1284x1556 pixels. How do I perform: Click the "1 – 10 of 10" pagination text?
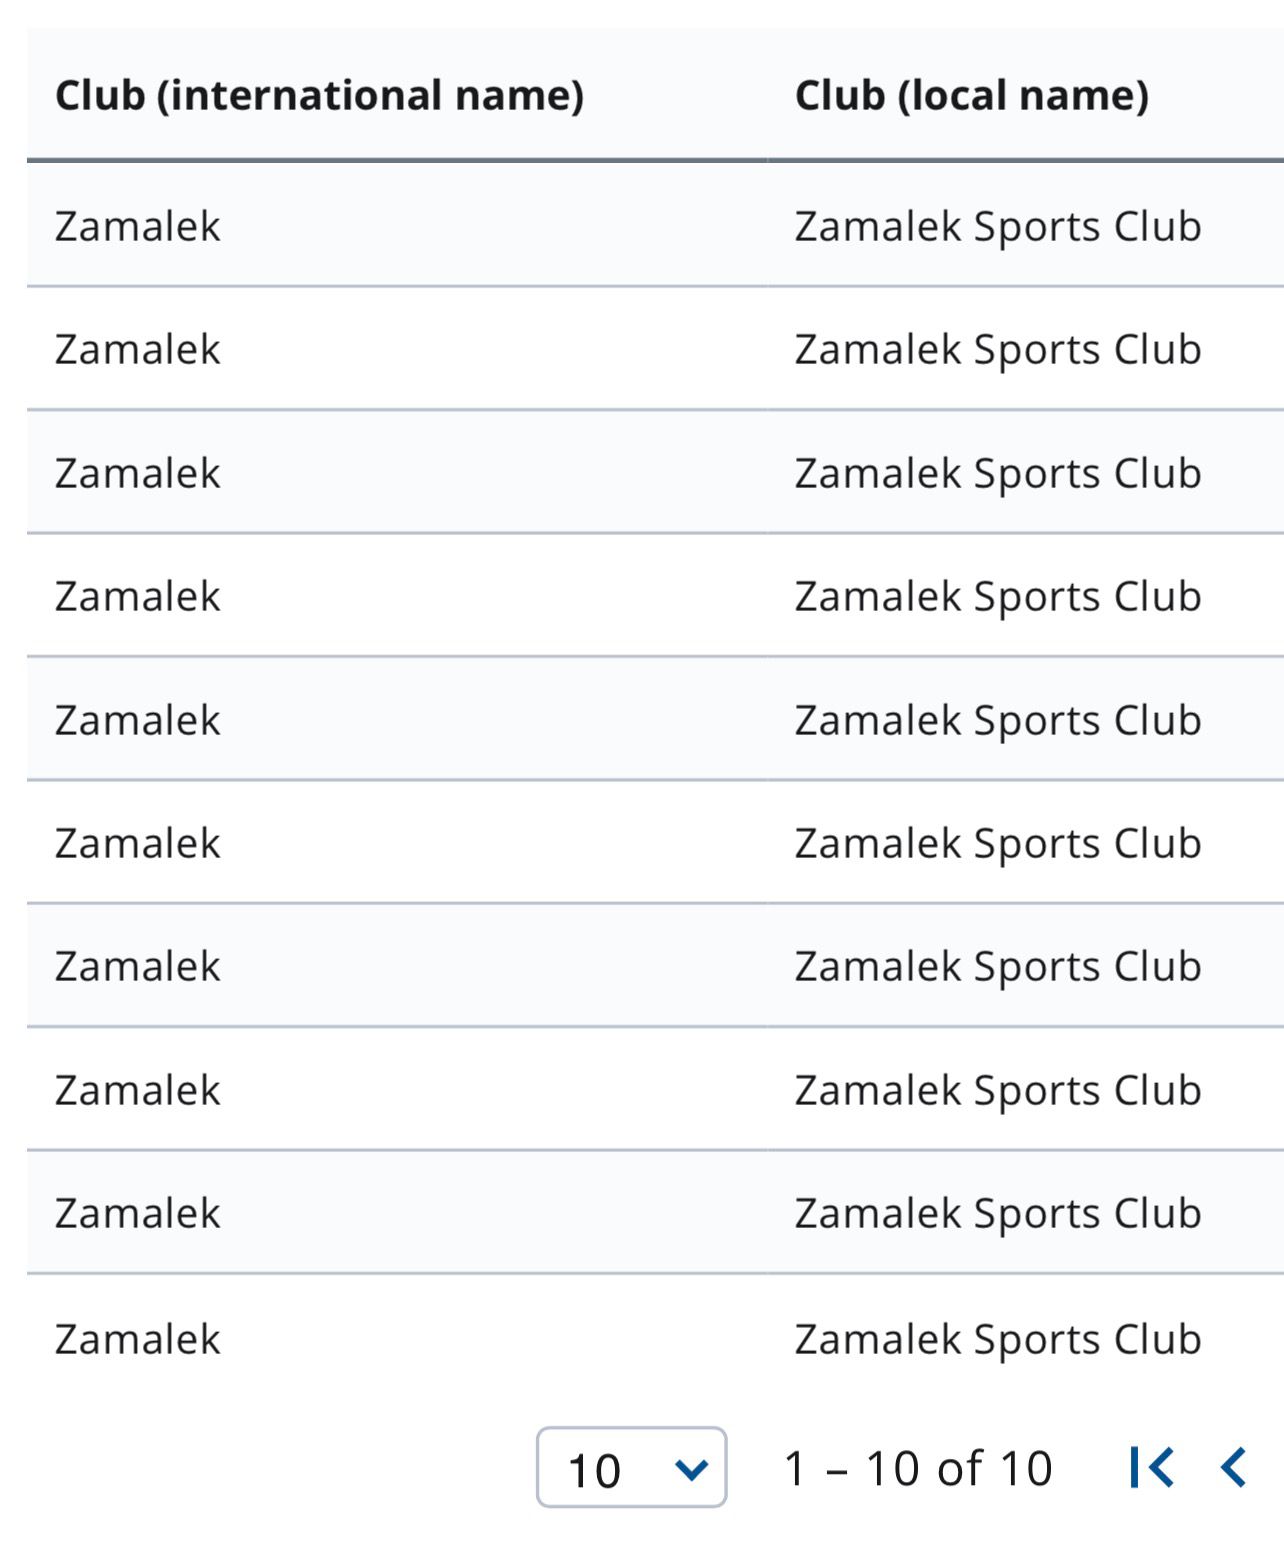(x=918, y=1469)
